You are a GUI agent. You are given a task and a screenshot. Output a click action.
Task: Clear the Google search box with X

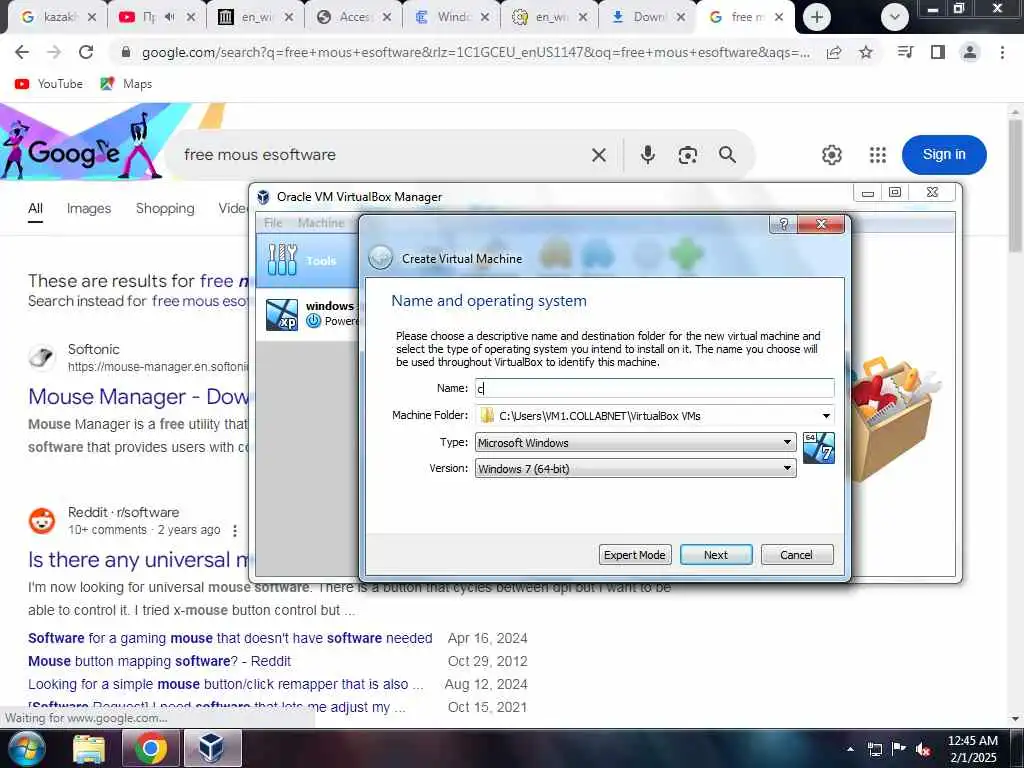coord(599,155)
